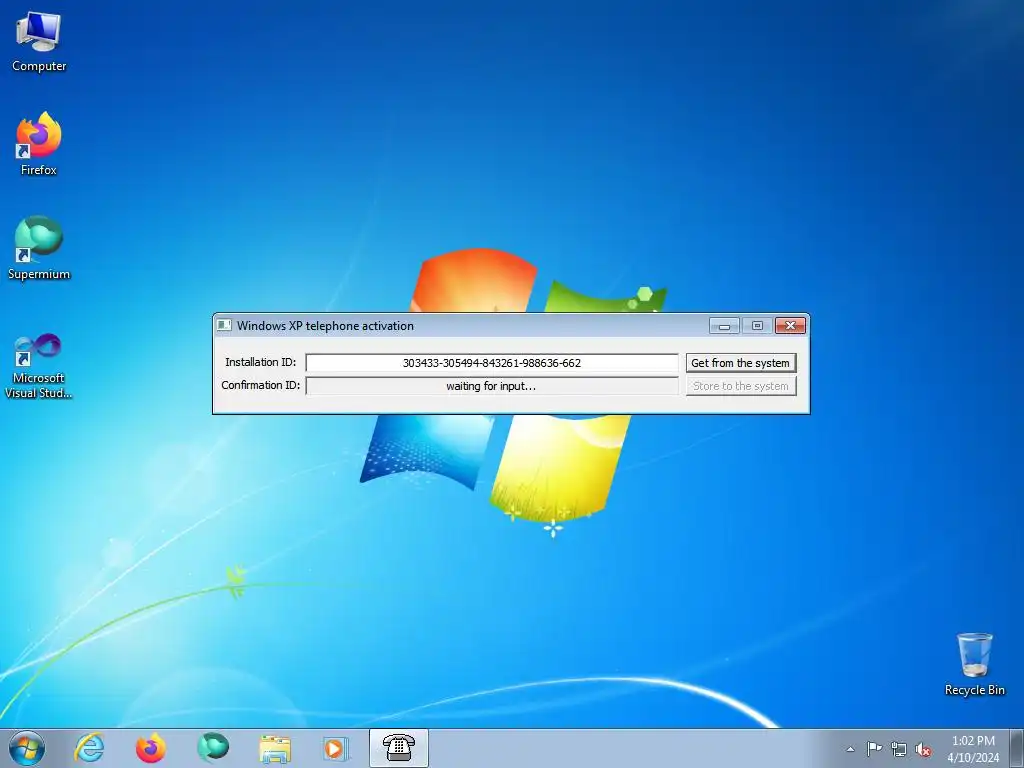This screenshot has height=768, width=1024.
Task: Launch Firefox from the taskbar
Action: (151, 748)
